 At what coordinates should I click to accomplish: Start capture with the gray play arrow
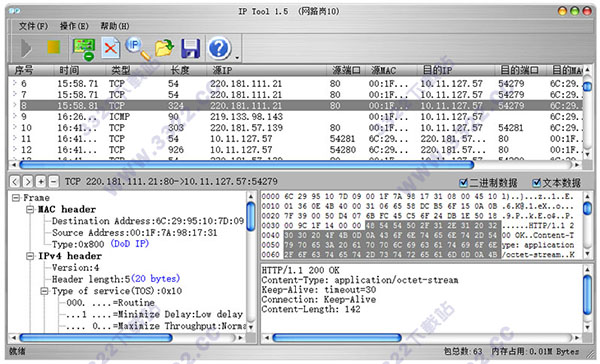click(26, 48)
